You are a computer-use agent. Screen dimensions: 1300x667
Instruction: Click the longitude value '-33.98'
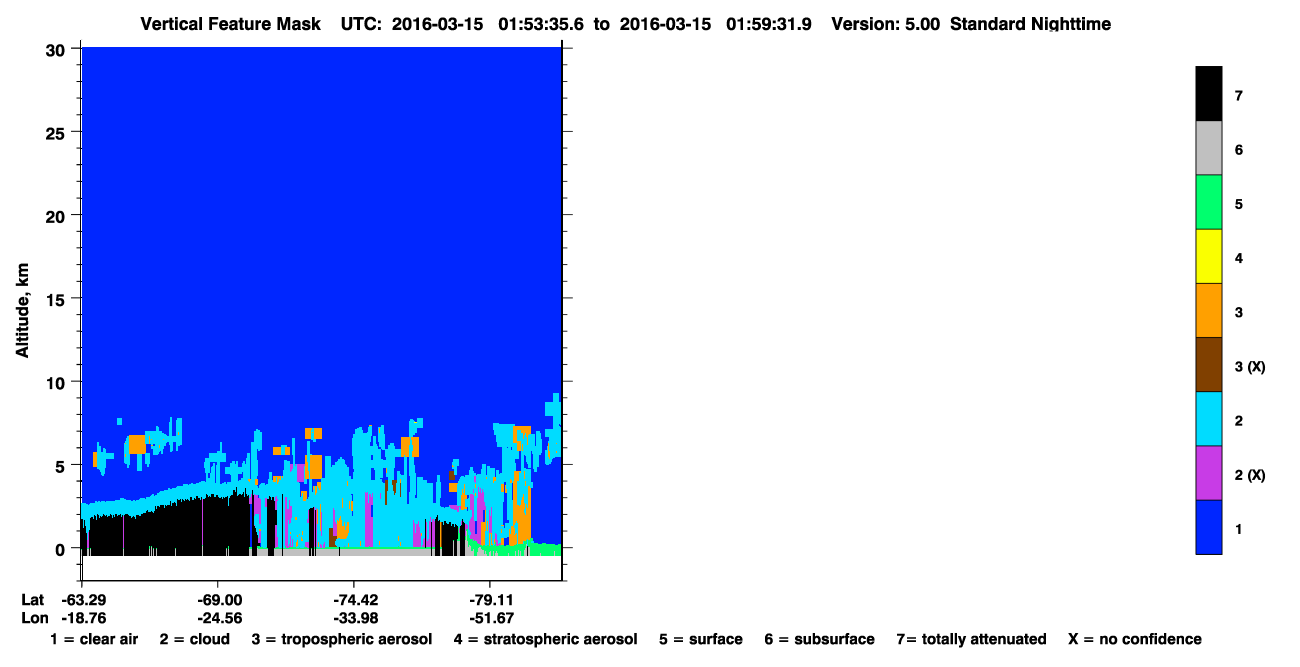click(x=355, y=618)
